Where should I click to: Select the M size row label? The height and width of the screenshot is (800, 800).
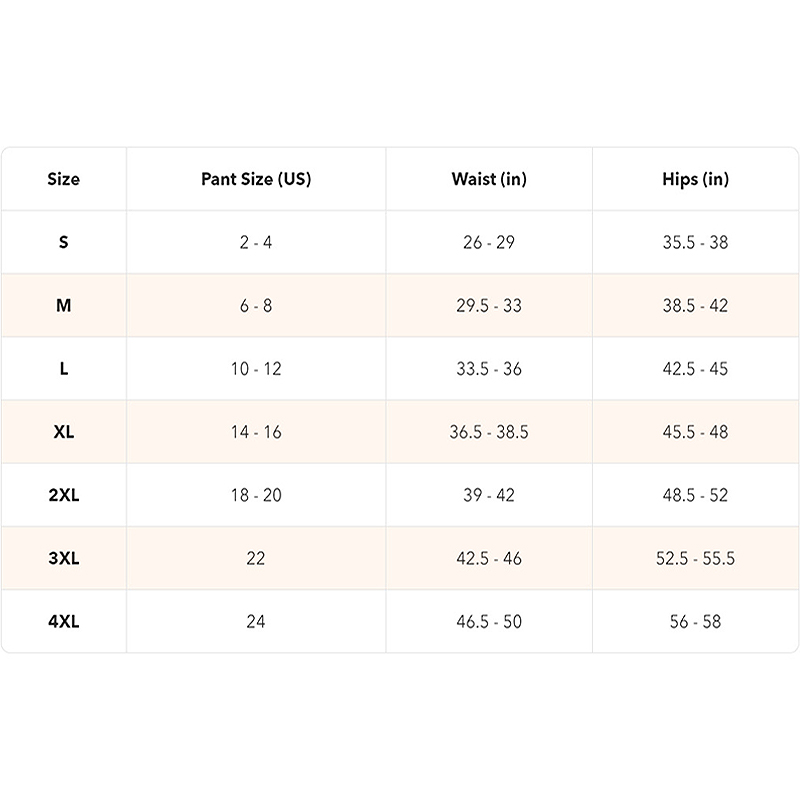pyautogui.click(x=63, y=306)
